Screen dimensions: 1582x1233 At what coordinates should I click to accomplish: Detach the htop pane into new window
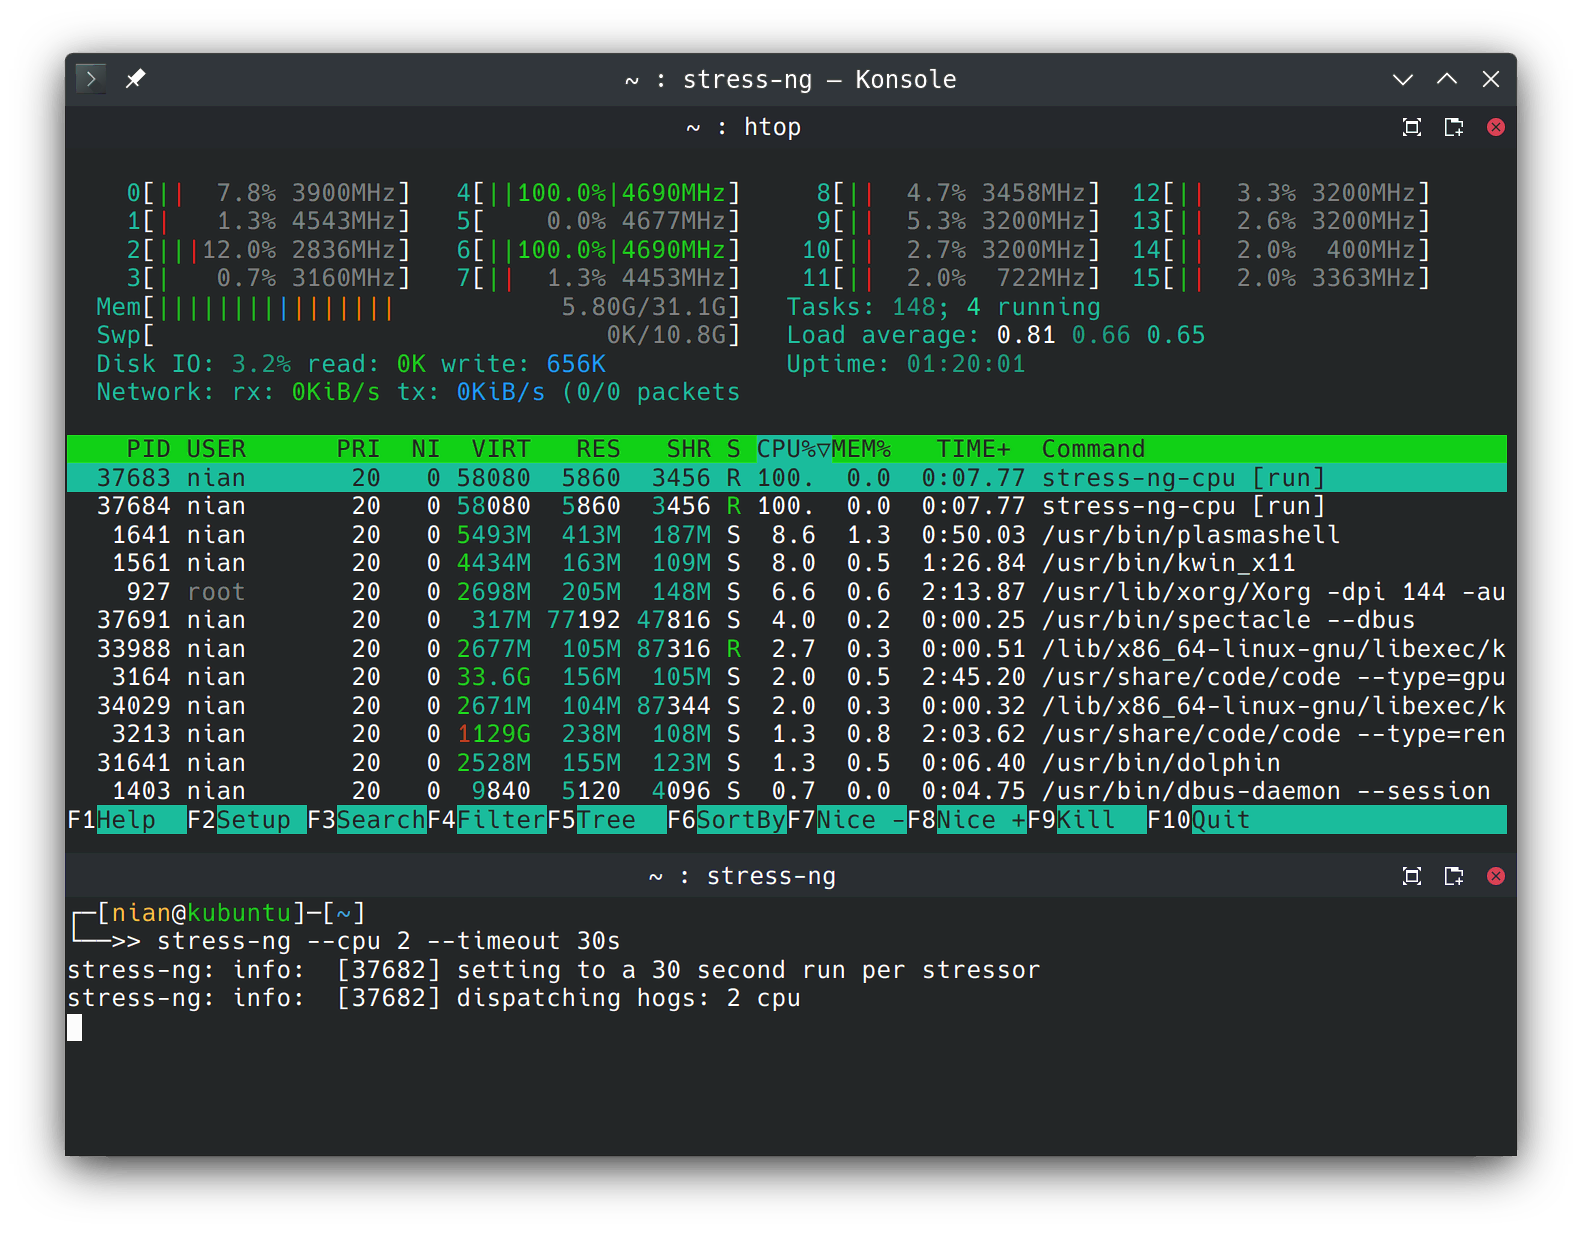(1454, 127)
